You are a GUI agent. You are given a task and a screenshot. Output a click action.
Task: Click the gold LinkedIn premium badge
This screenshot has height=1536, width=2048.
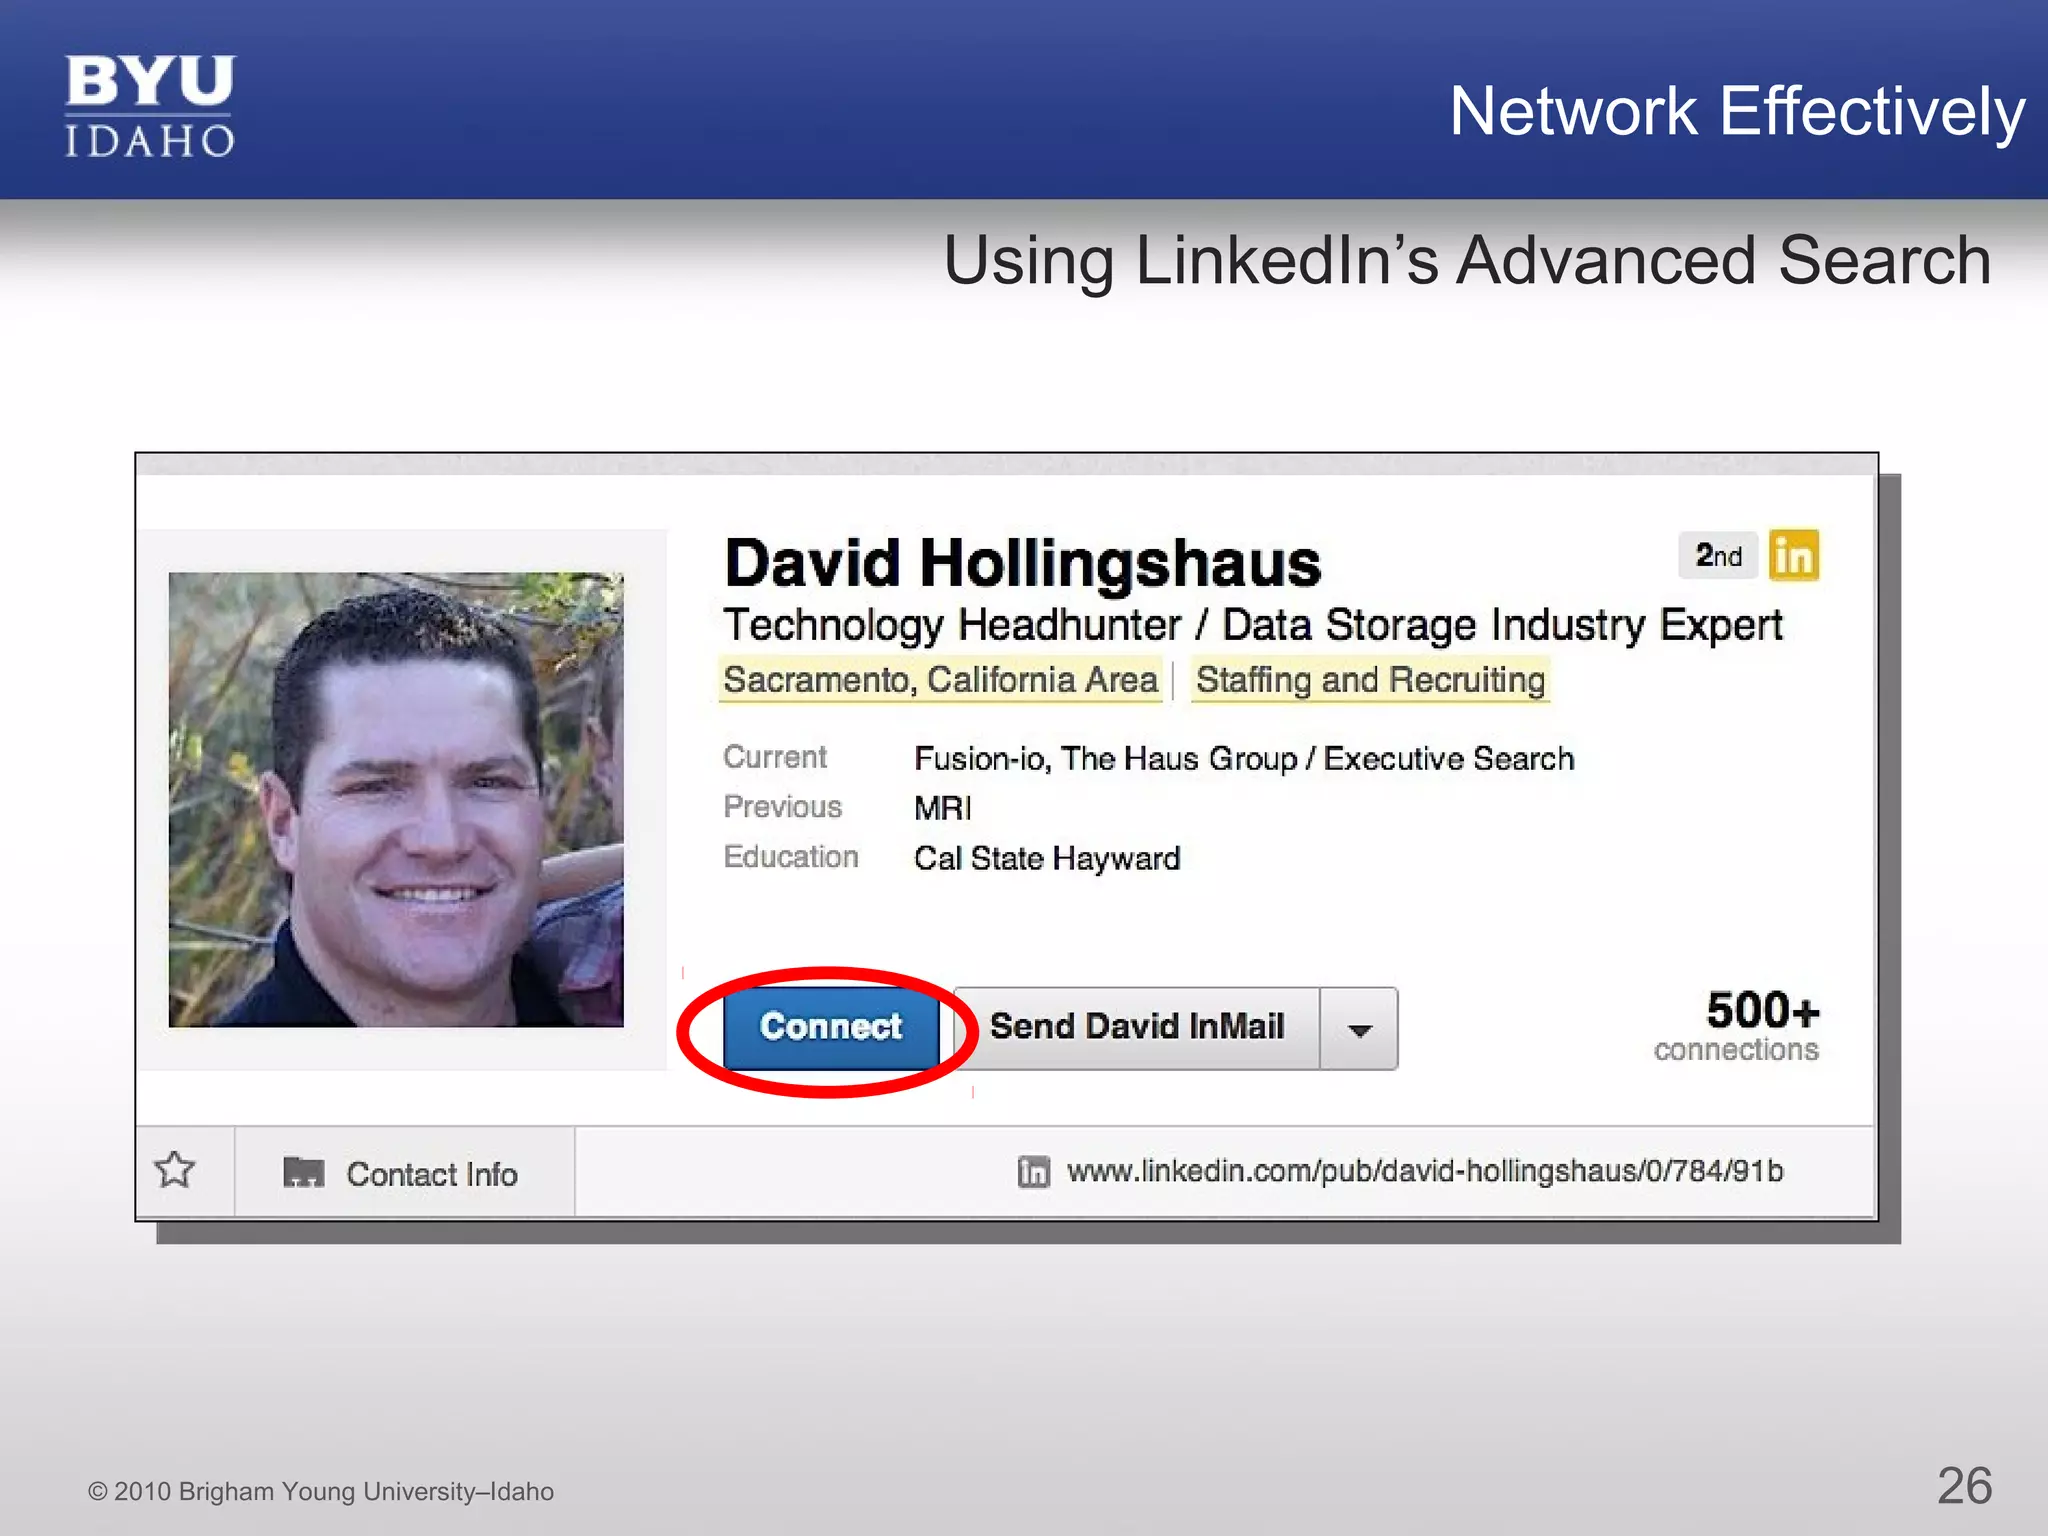(1793, 556)
